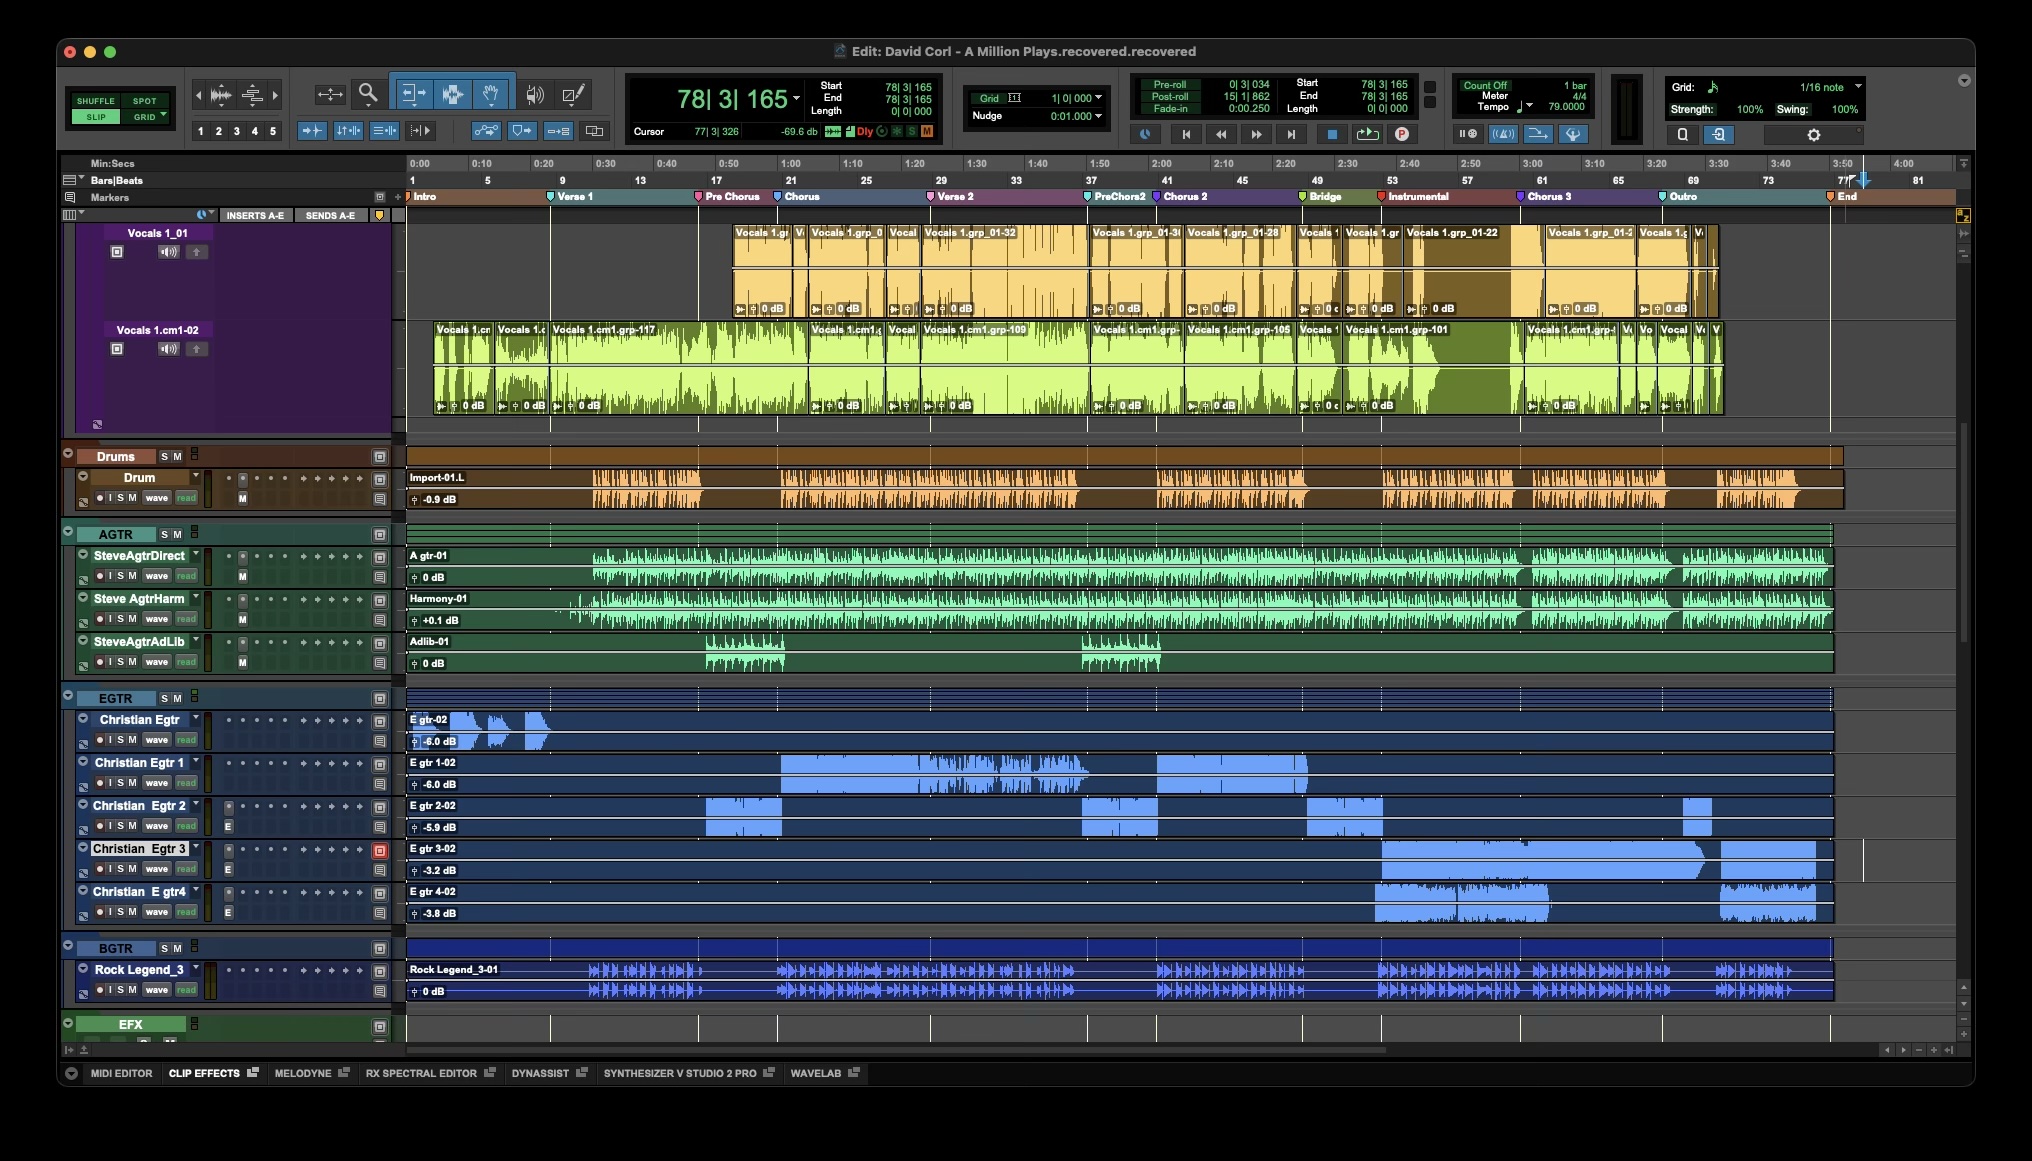The width and height of the screenshot is (2032, 1161).
Task: Click the audio waveform zoom icon
Action: click(220, 95)
